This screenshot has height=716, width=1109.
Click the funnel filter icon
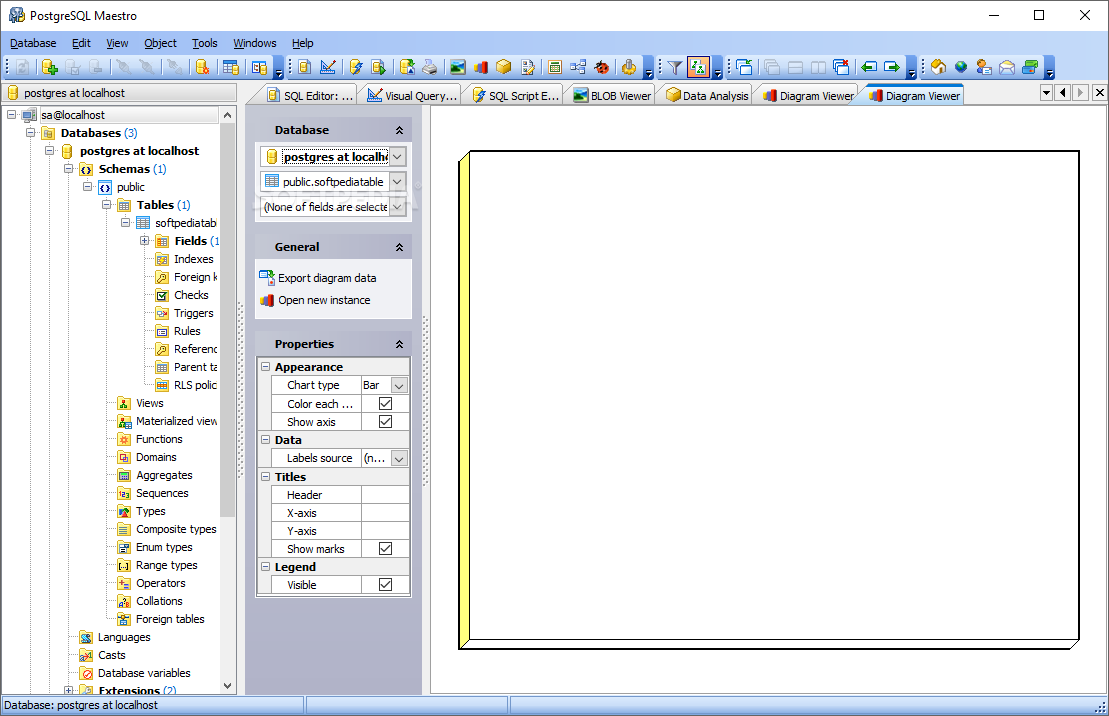[675, 67]
